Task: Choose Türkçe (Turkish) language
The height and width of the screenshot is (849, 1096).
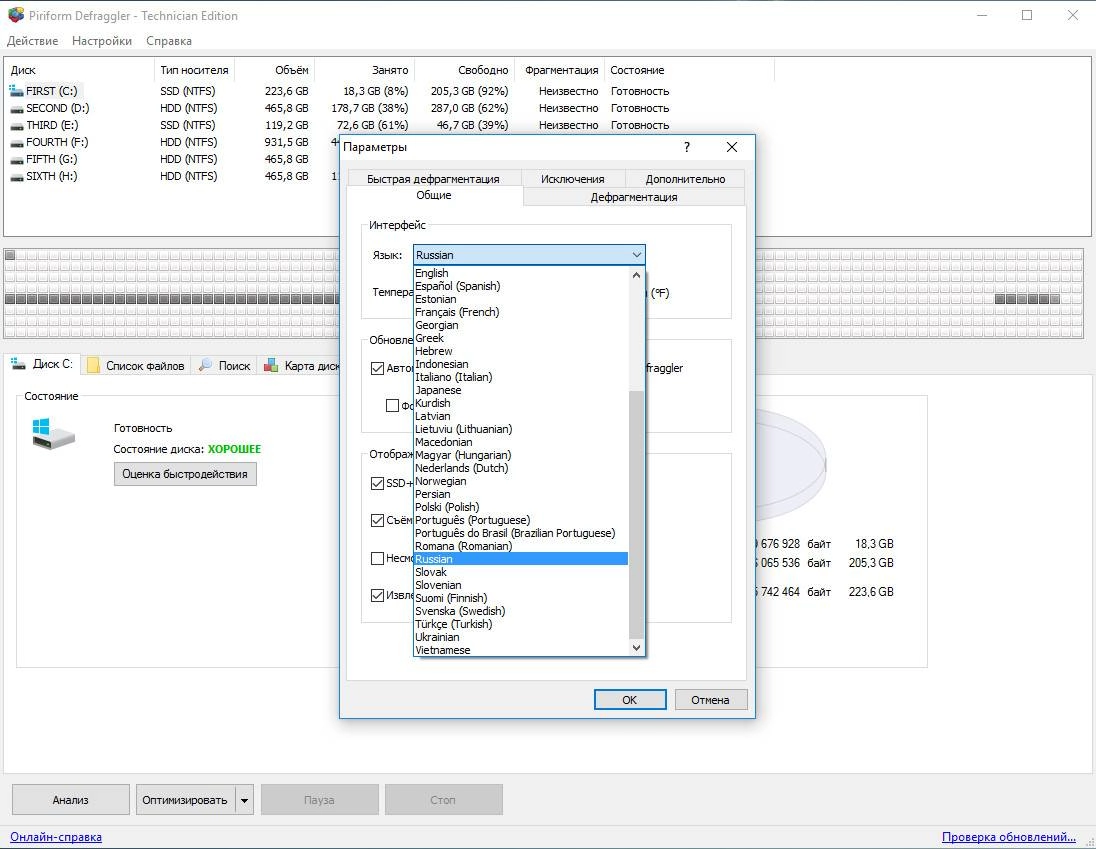Action: [521, 624]
